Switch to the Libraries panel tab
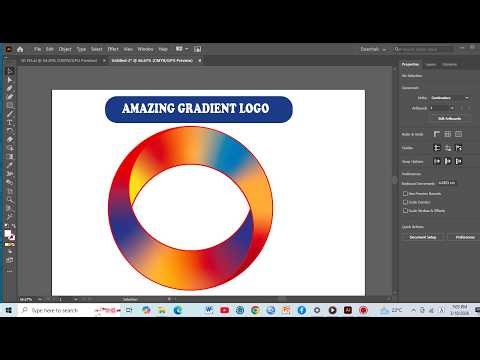This screenshot has height=360, width=480. click(450, 64)
